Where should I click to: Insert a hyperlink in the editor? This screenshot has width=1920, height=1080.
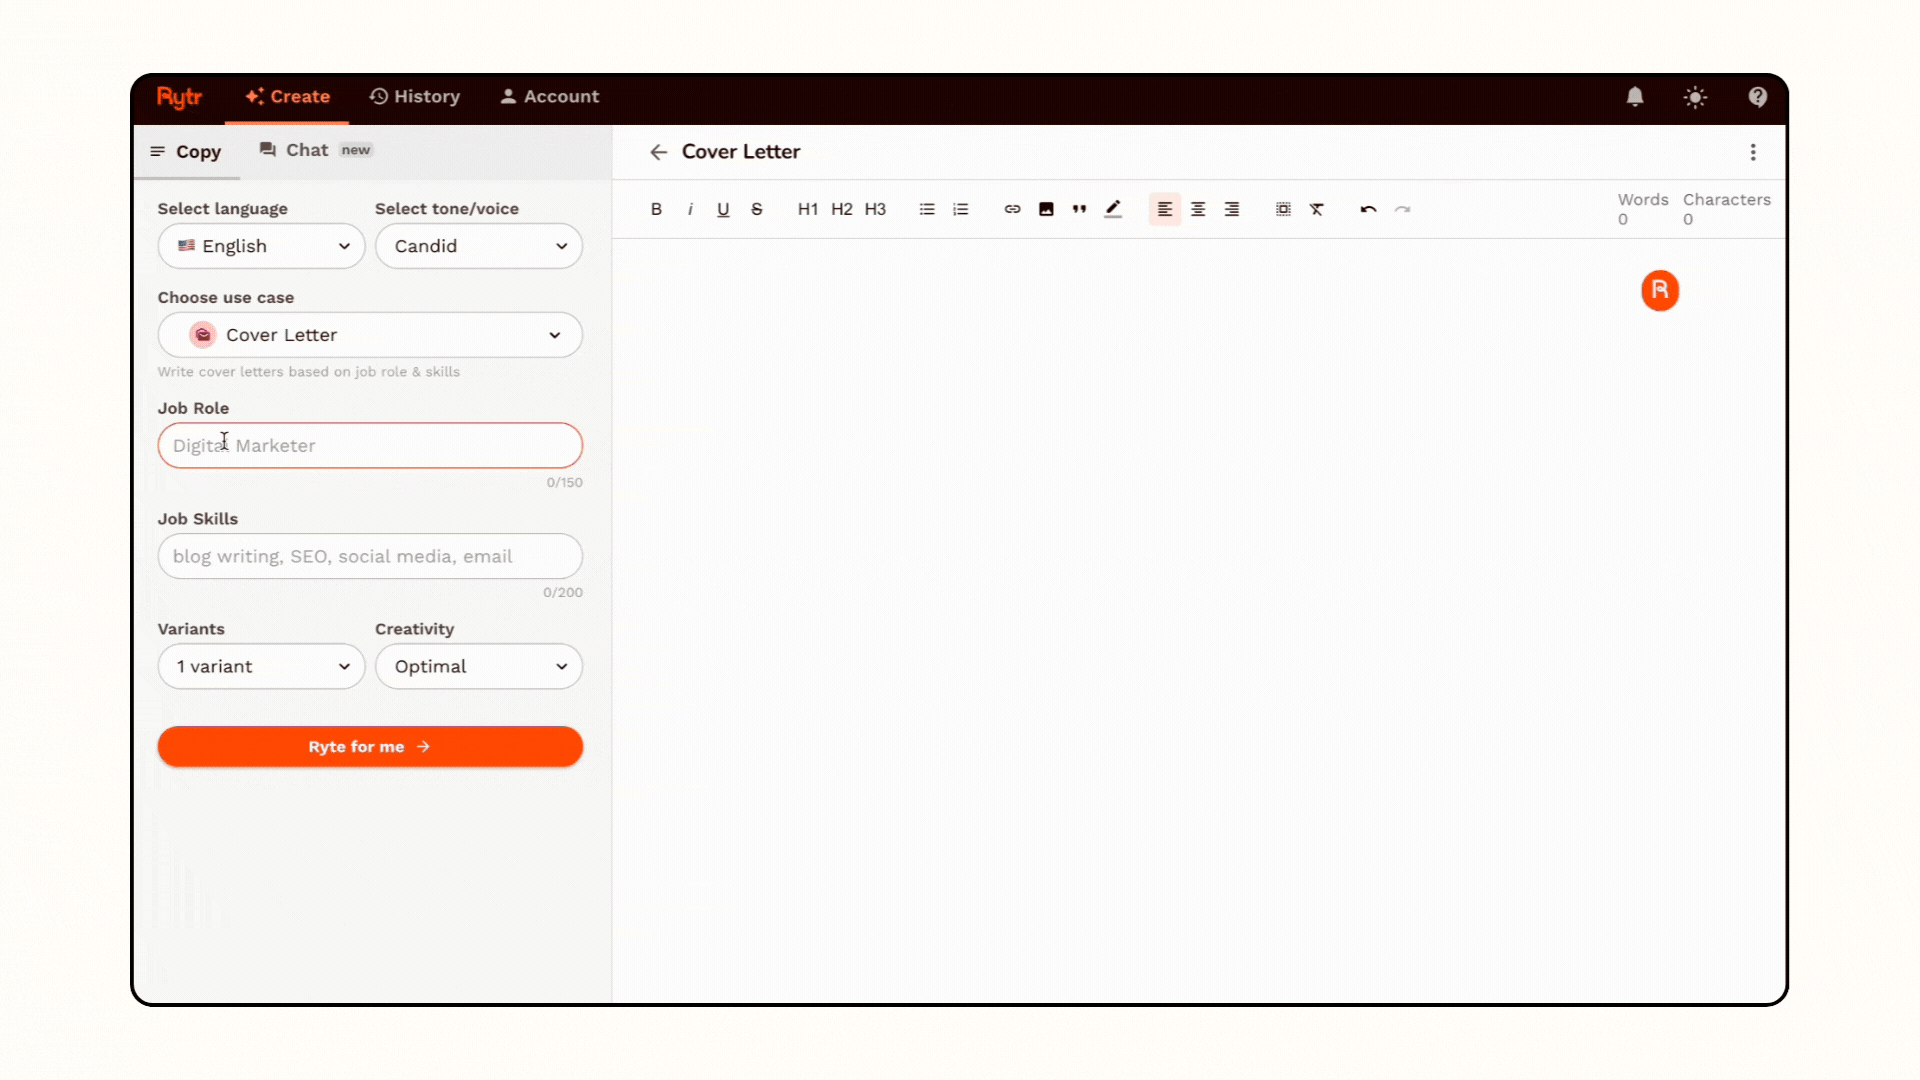tap(1012, 209)
